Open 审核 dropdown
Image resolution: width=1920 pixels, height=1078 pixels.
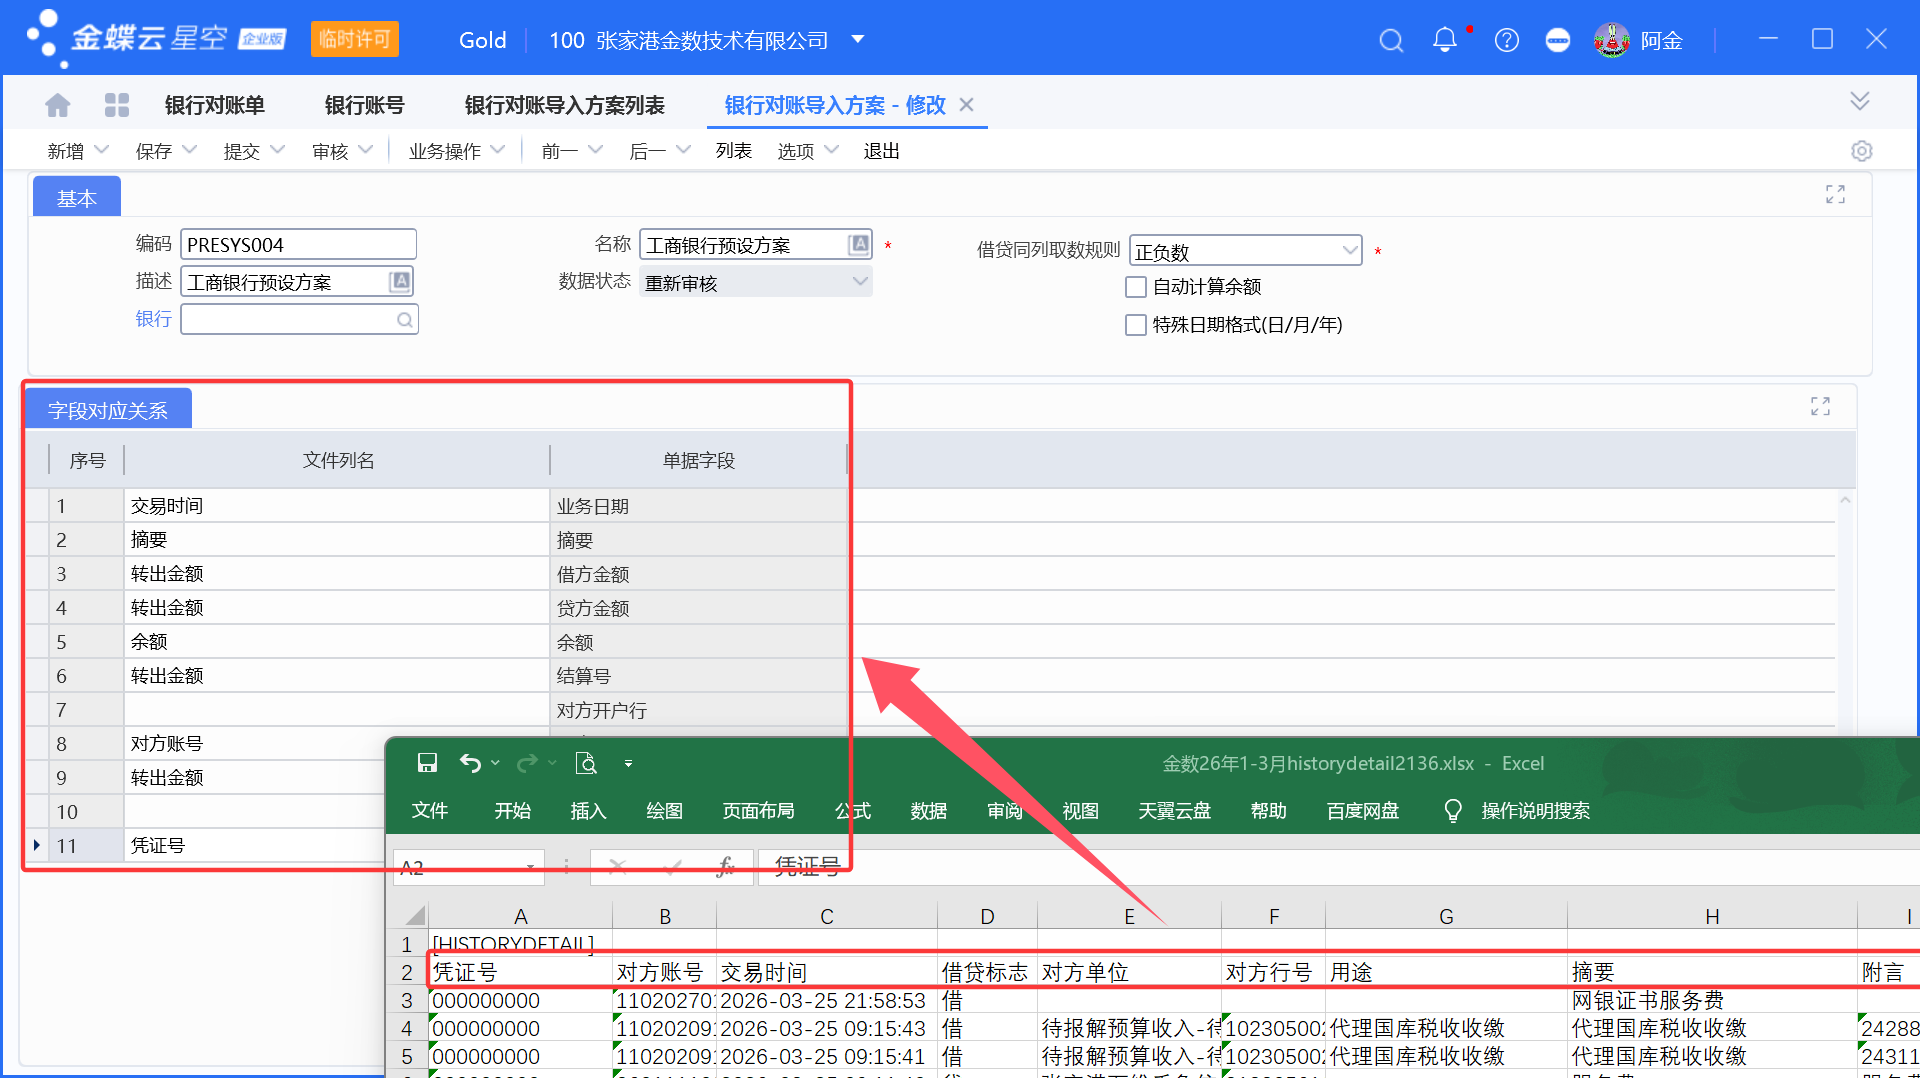[365, 150]
